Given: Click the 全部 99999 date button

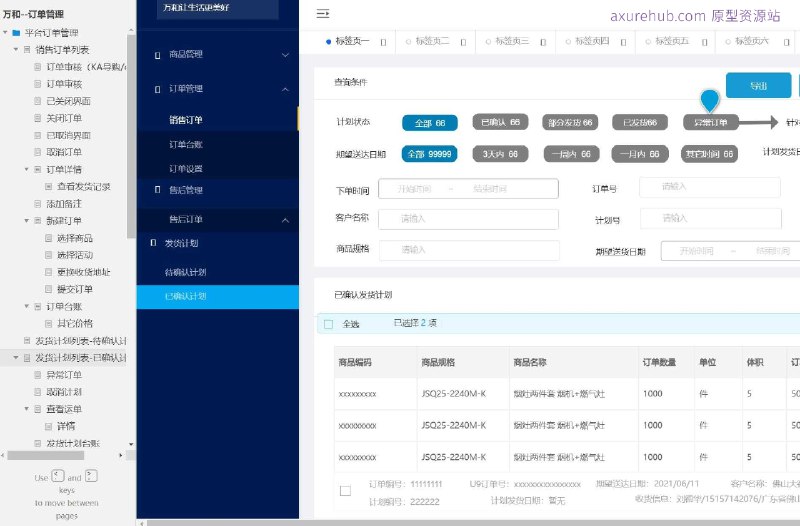Looking at the screenshot, I should pos(430,154).
